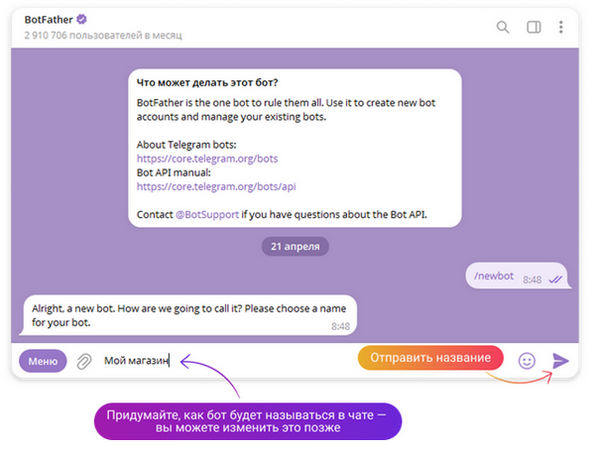Click the 21 апреля date badge
The image size is (609, 454).
[295, 245]
